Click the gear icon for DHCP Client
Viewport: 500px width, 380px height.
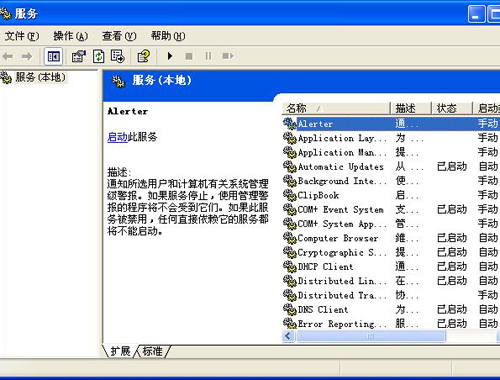tap(290, 267)
